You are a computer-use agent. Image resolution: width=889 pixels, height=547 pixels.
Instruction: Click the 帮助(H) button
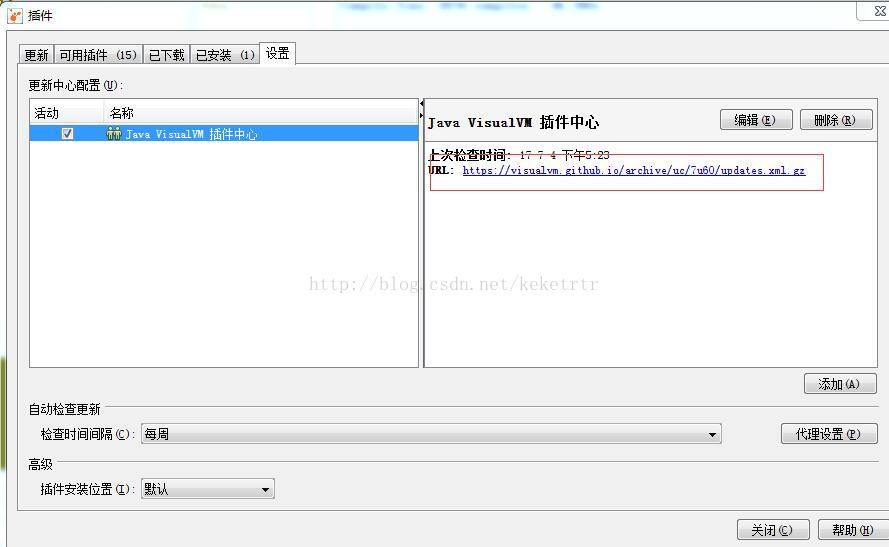coord(853,530)
